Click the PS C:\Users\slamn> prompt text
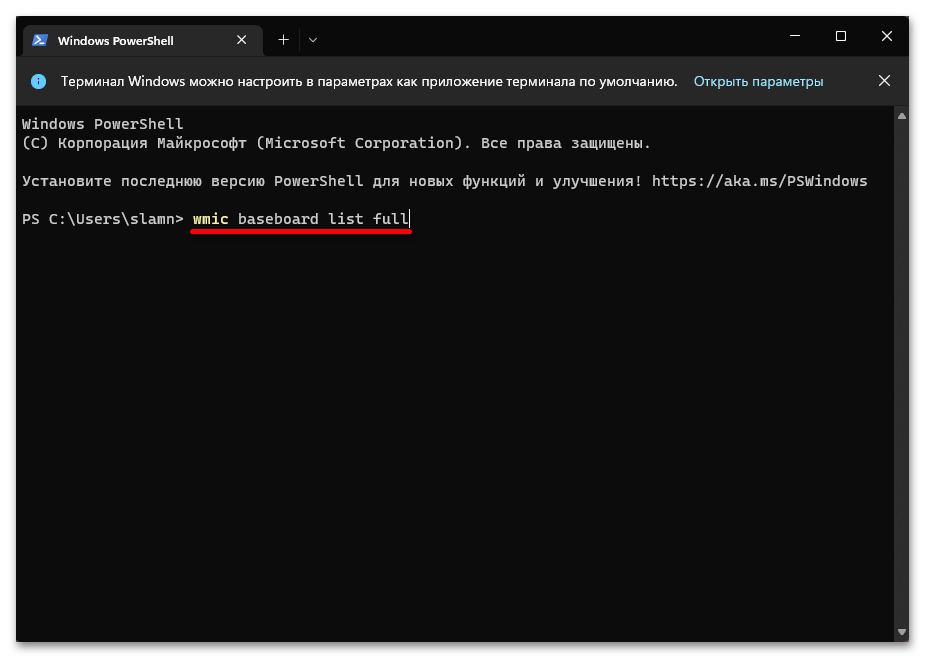This screenshot has width=925, height=658. point(103,219)
